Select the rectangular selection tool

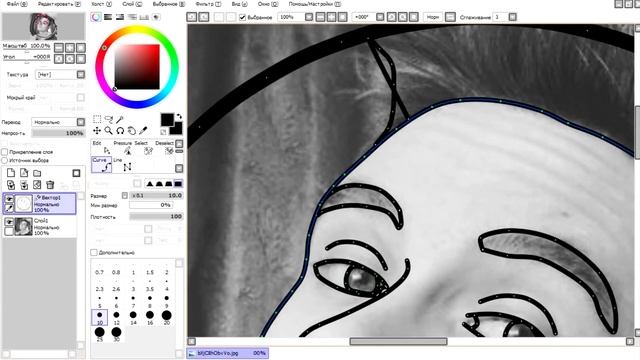(97, 119)
